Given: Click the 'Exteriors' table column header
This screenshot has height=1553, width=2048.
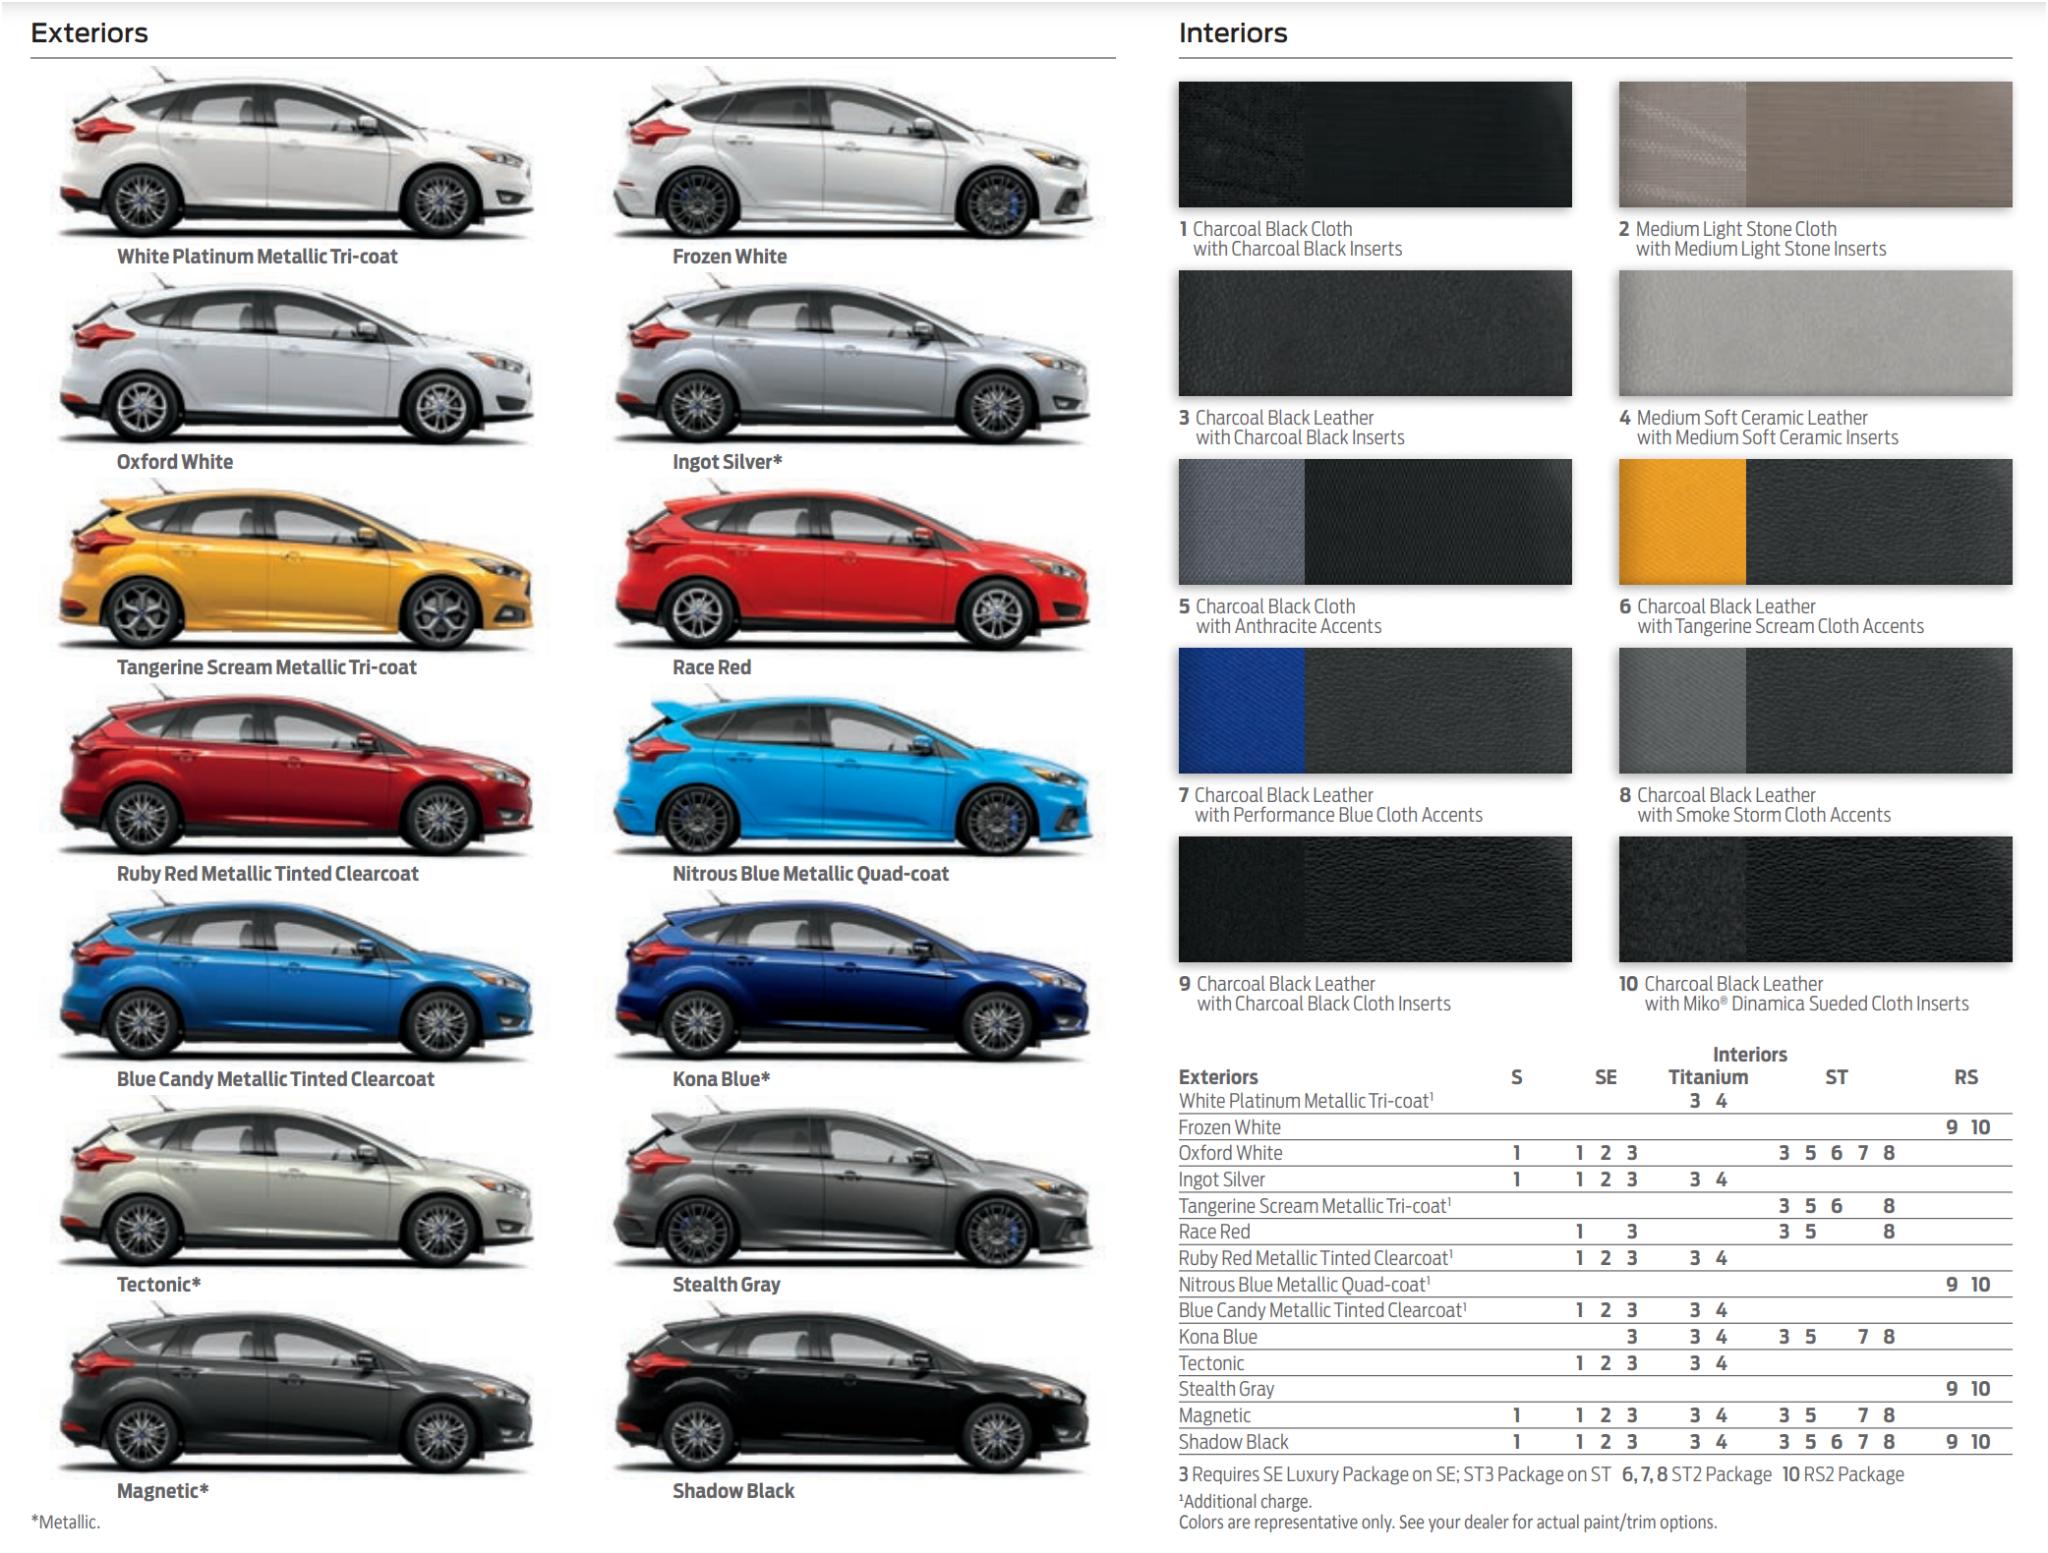Looking at the screenshot, I should 1218,1077.
